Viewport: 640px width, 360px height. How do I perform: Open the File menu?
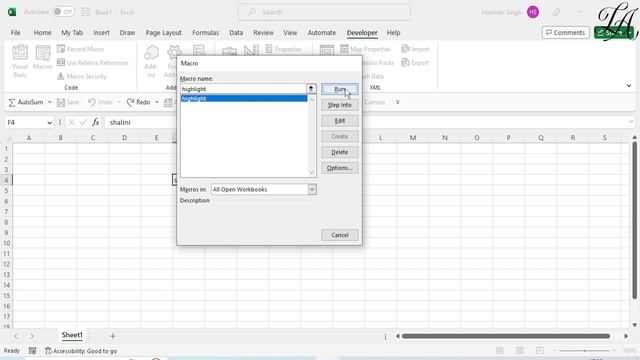click(16, 33)
